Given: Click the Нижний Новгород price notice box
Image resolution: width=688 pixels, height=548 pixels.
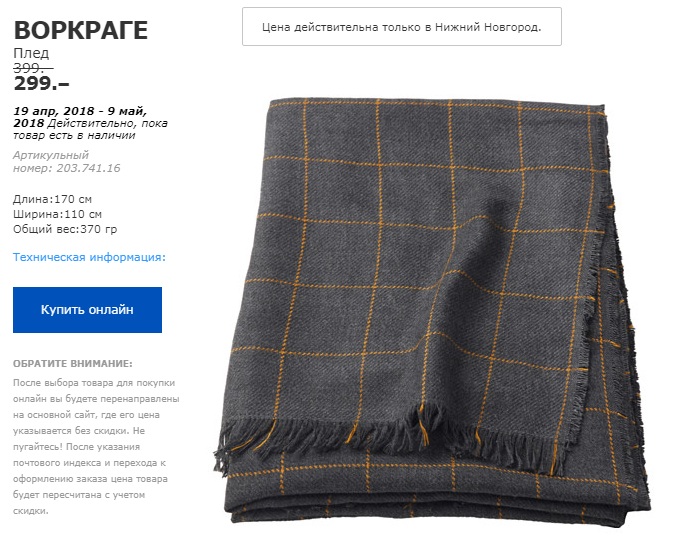Looking at the screenshot, I should click(x=402, y=27).
